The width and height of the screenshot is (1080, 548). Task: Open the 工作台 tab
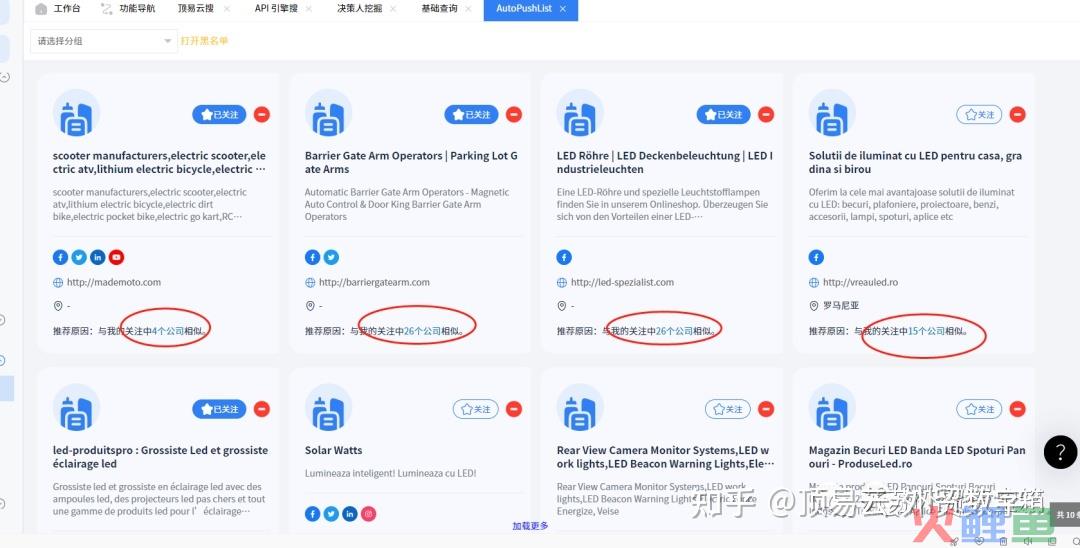[58, 9]
